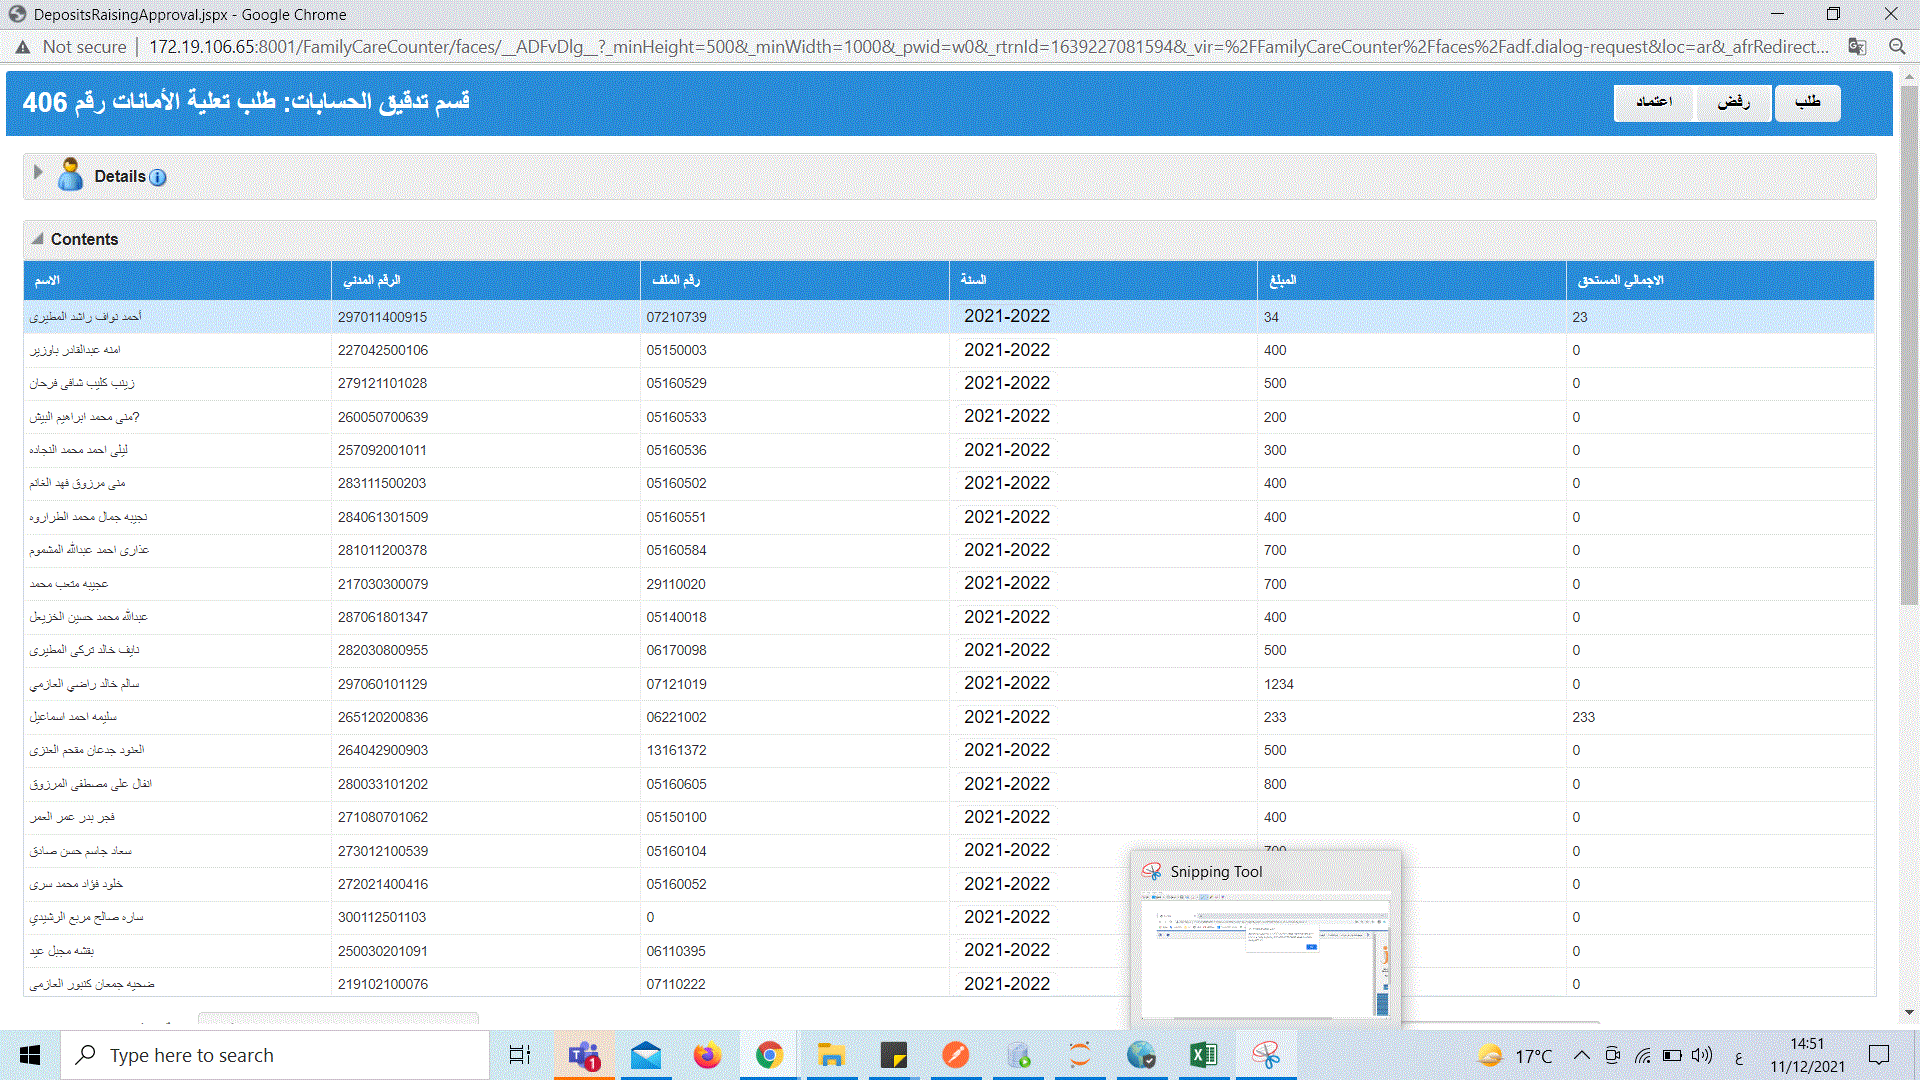The width and height of the screenshot is (1920, 1080).
Task: Select file number 06110395 cell
Action: click(x=795, y=951)
